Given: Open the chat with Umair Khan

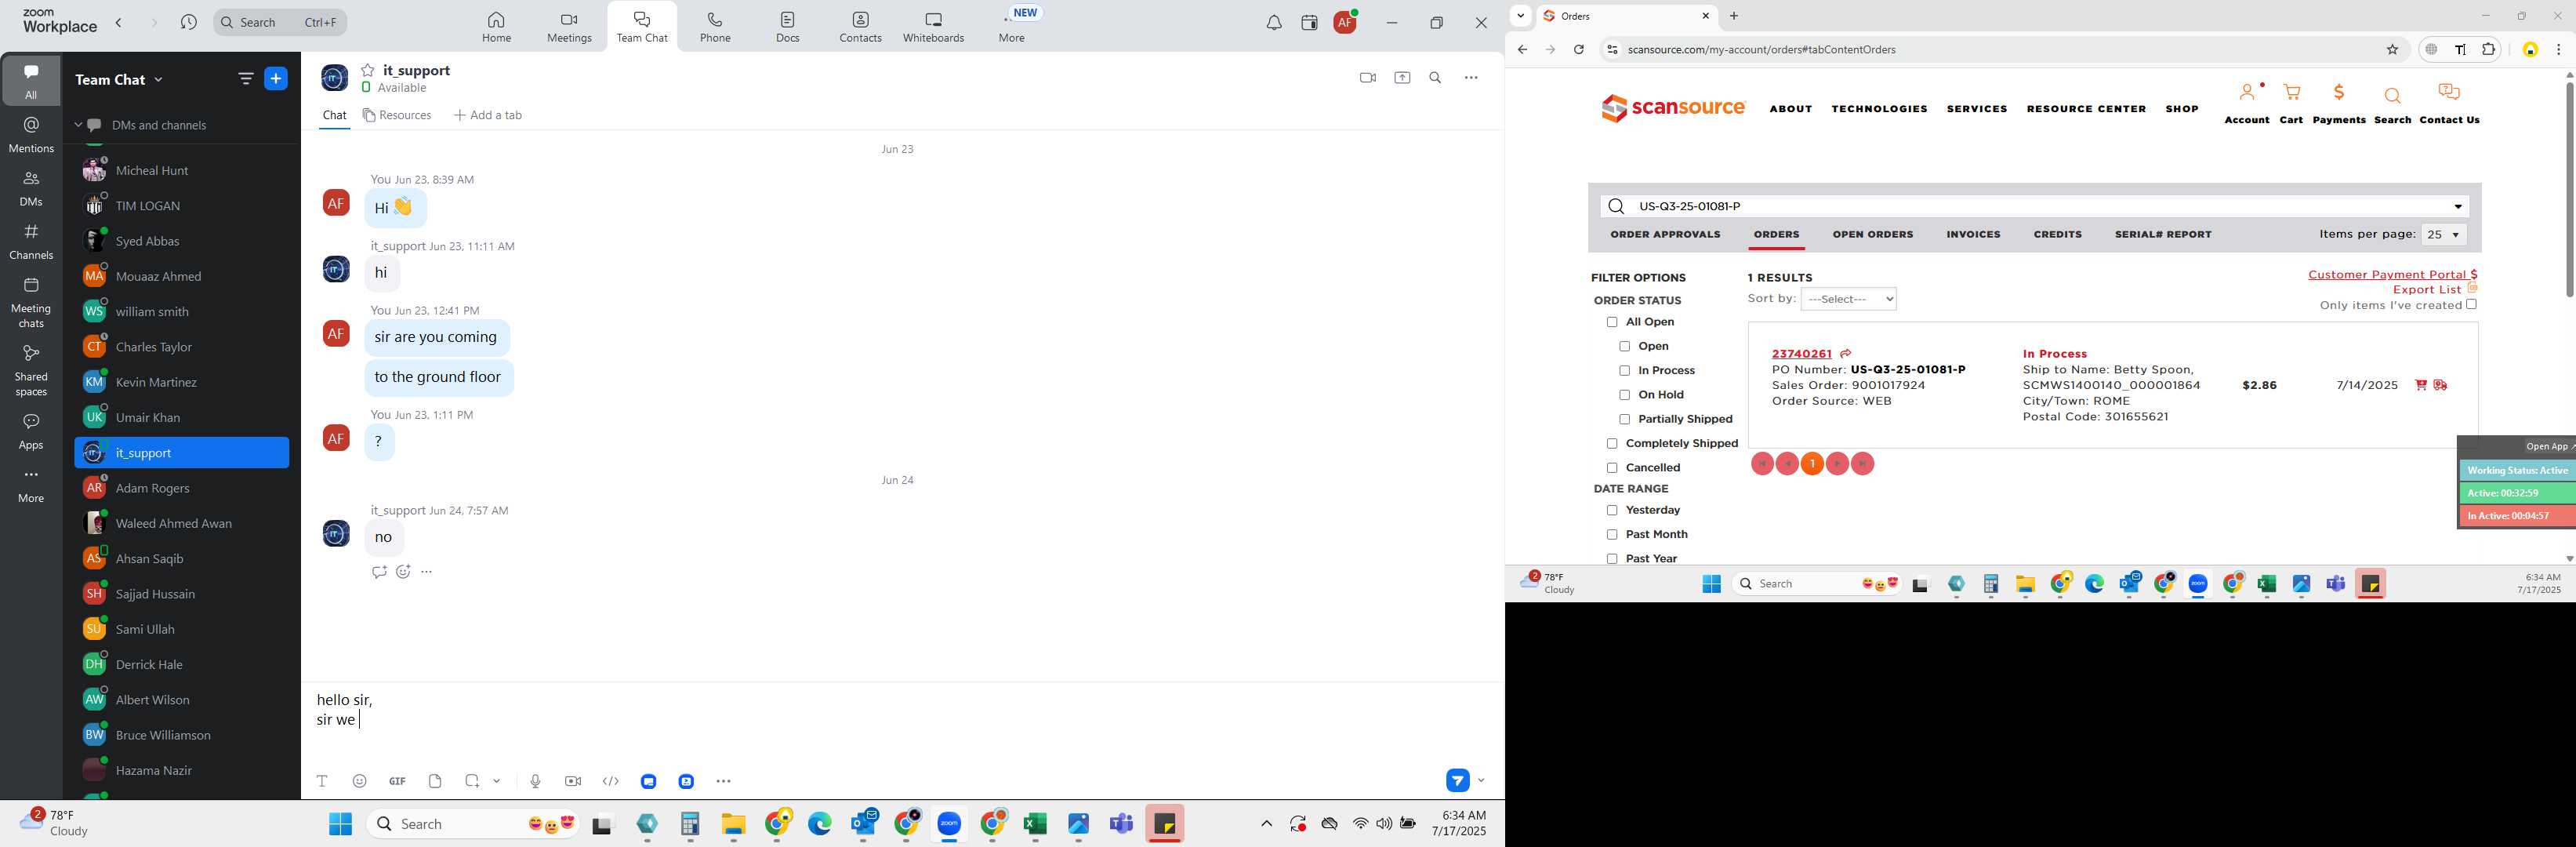Looking at the screenshot, I should click(182, 418).
